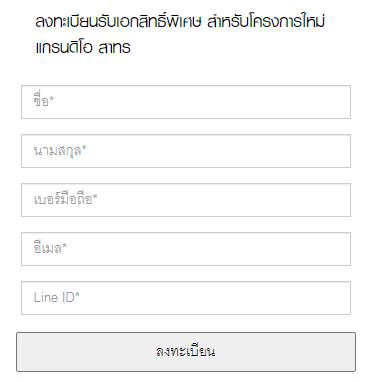Click into the อีเมล email field
Screen dimensions: 372x382
186,249
